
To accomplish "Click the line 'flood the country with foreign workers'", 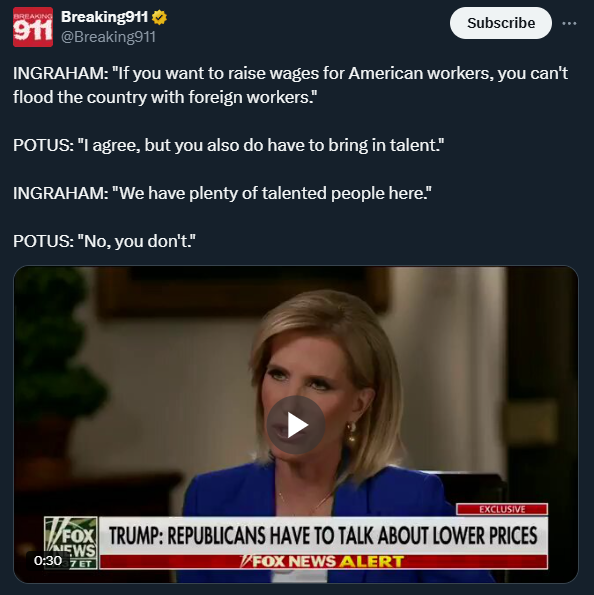I will (x=165, y=97).
